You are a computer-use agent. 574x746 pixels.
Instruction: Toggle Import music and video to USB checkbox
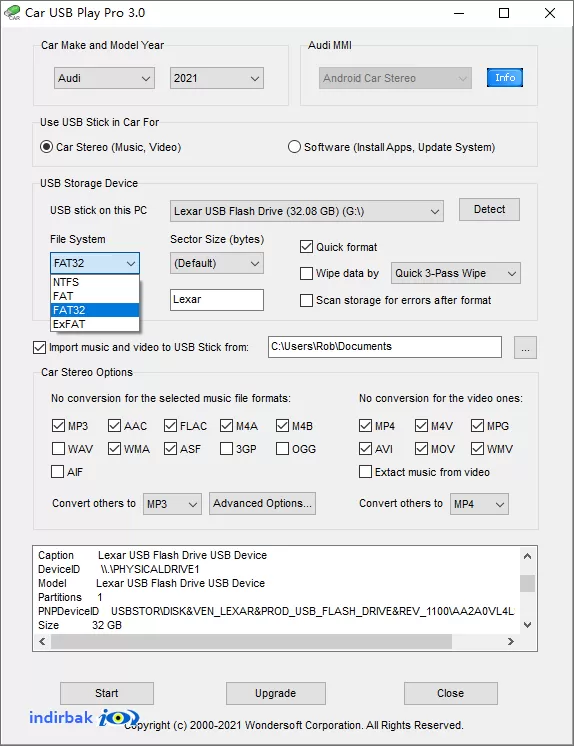40,347
